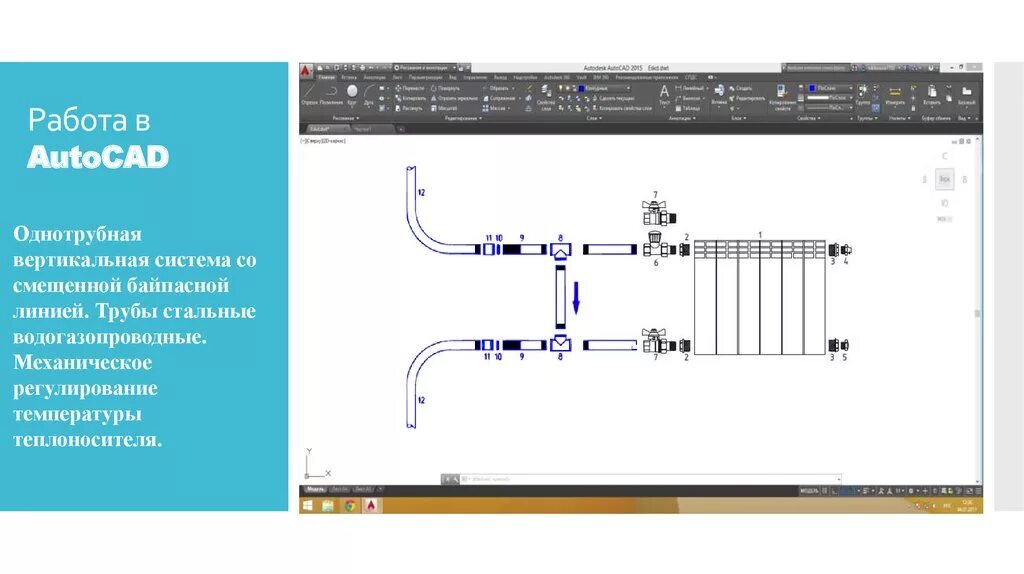This screenshot has width=1024, height=574.
Task: Select the Polyline (Полилиния) tool
Action: (332, 94)
